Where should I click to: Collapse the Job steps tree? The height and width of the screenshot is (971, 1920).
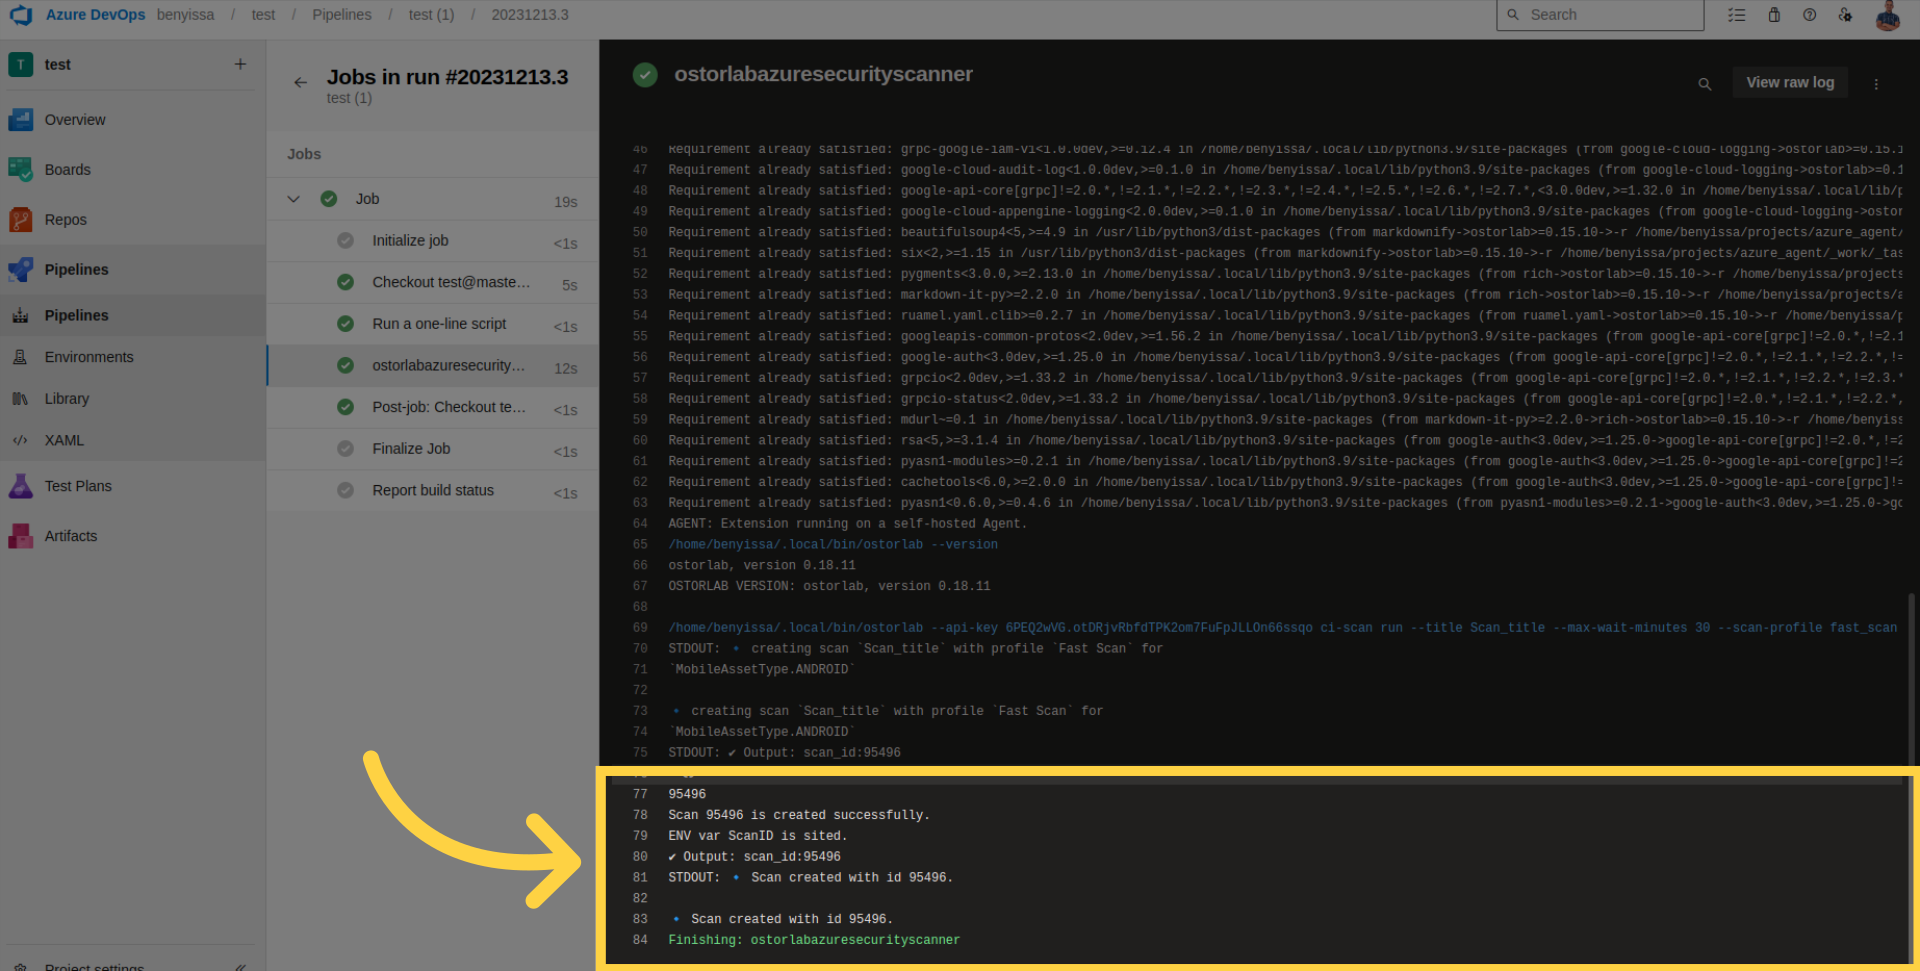tap(293, 199)
